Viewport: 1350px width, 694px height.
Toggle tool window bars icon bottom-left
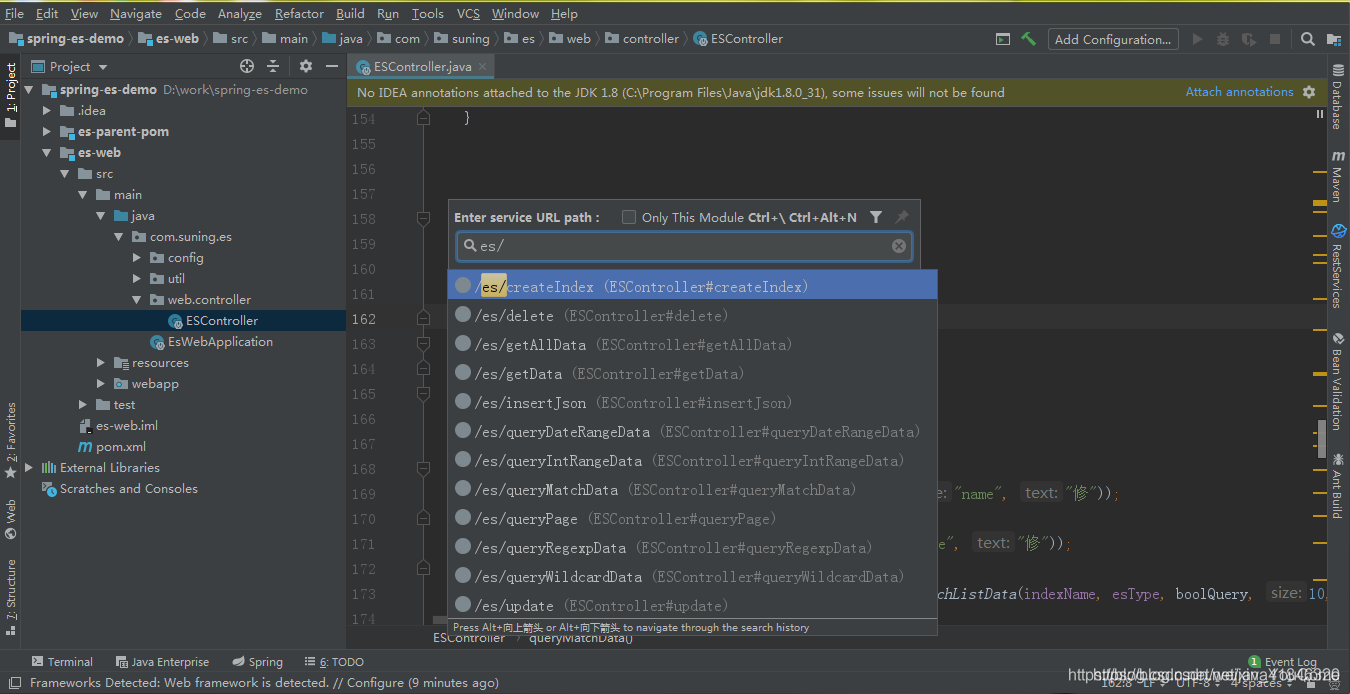point(14,683)
